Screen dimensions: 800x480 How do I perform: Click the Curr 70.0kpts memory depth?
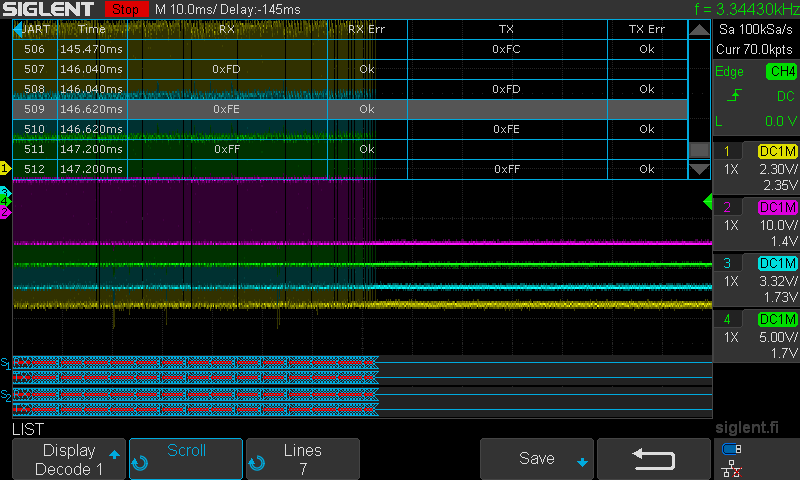tap(755, 49)
